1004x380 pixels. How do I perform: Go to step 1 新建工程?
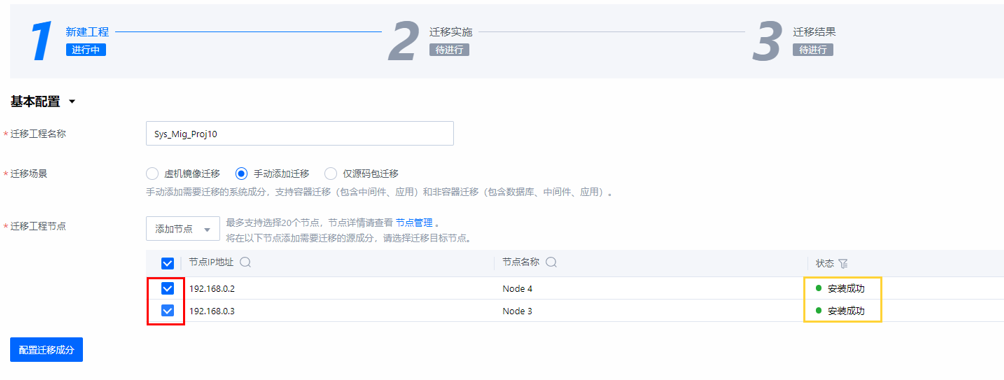[x=87, y=32]
